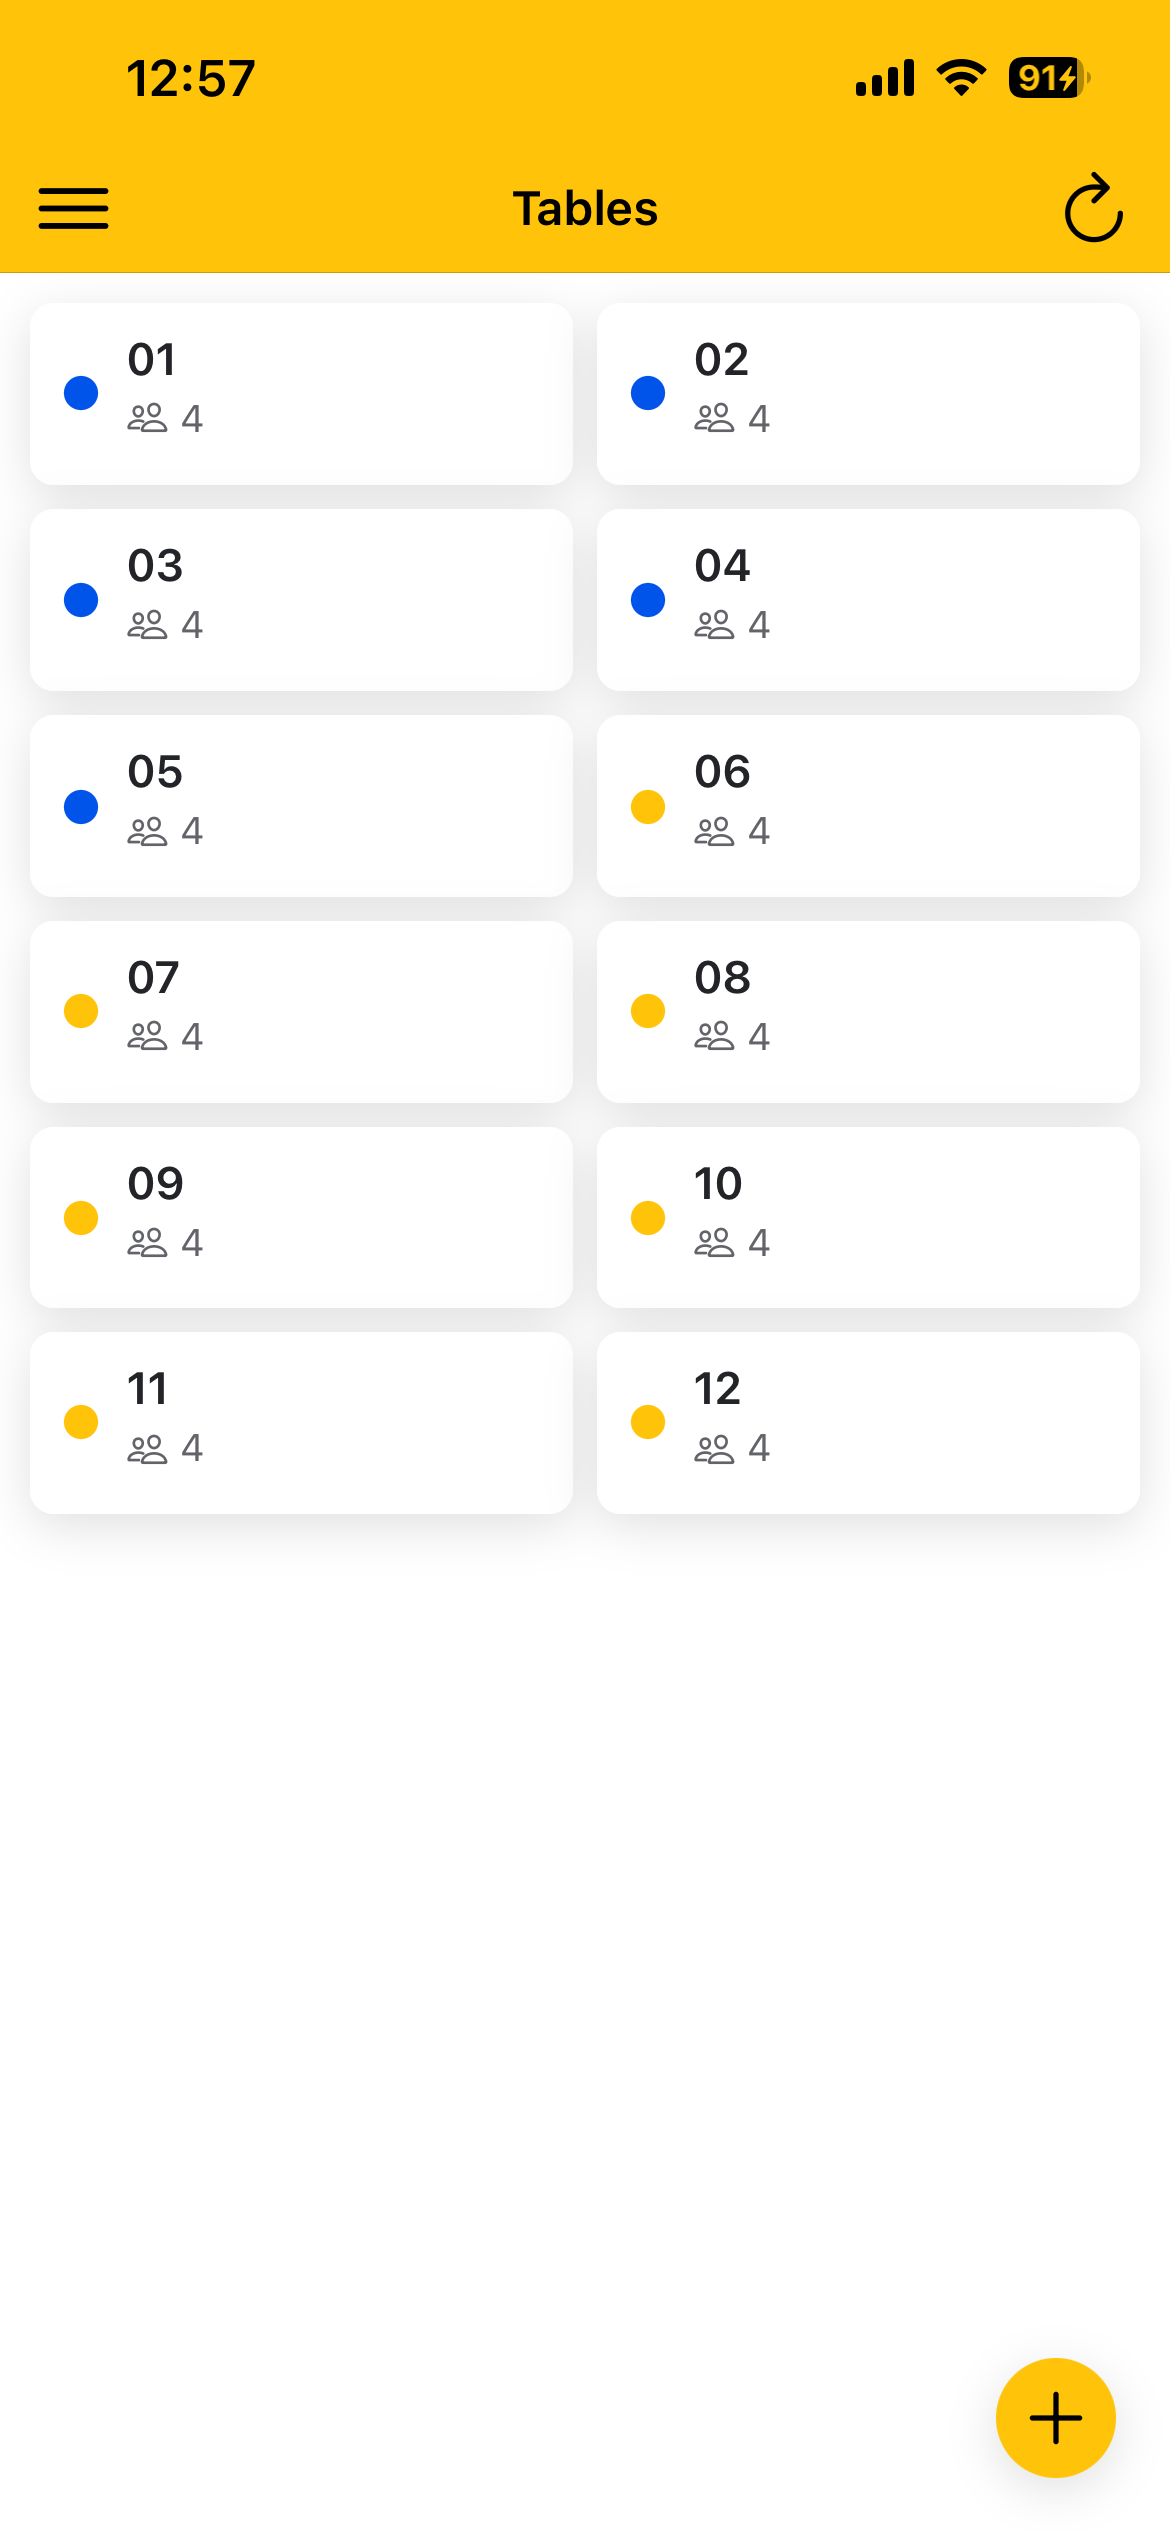Select table 08 card

click(868, 1012)
